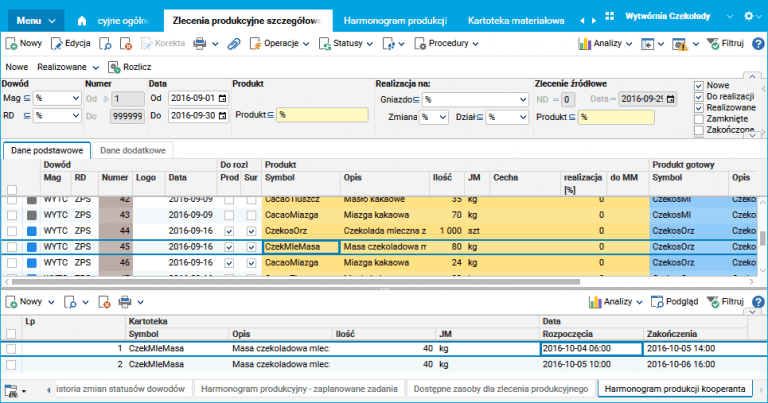Viewport: 768px width, 403px height.
Task: Expand the Realizowane dropdown arrow
Action: pos(96,68)
